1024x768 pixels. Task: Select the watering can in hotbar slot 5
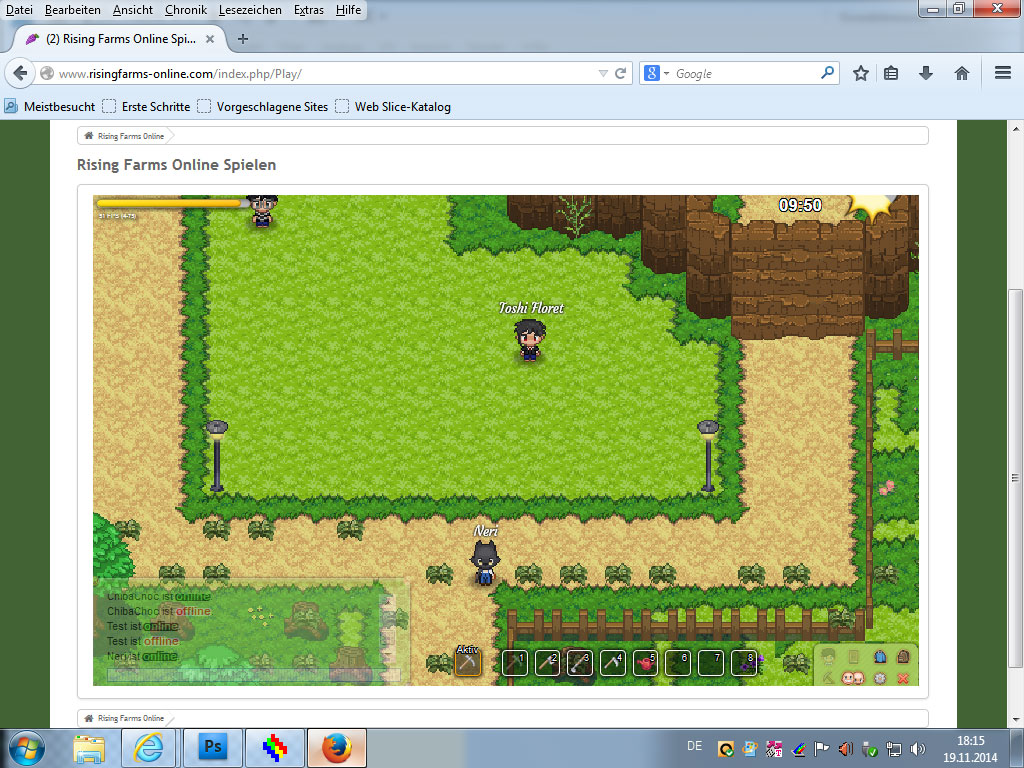coord(645,663)
